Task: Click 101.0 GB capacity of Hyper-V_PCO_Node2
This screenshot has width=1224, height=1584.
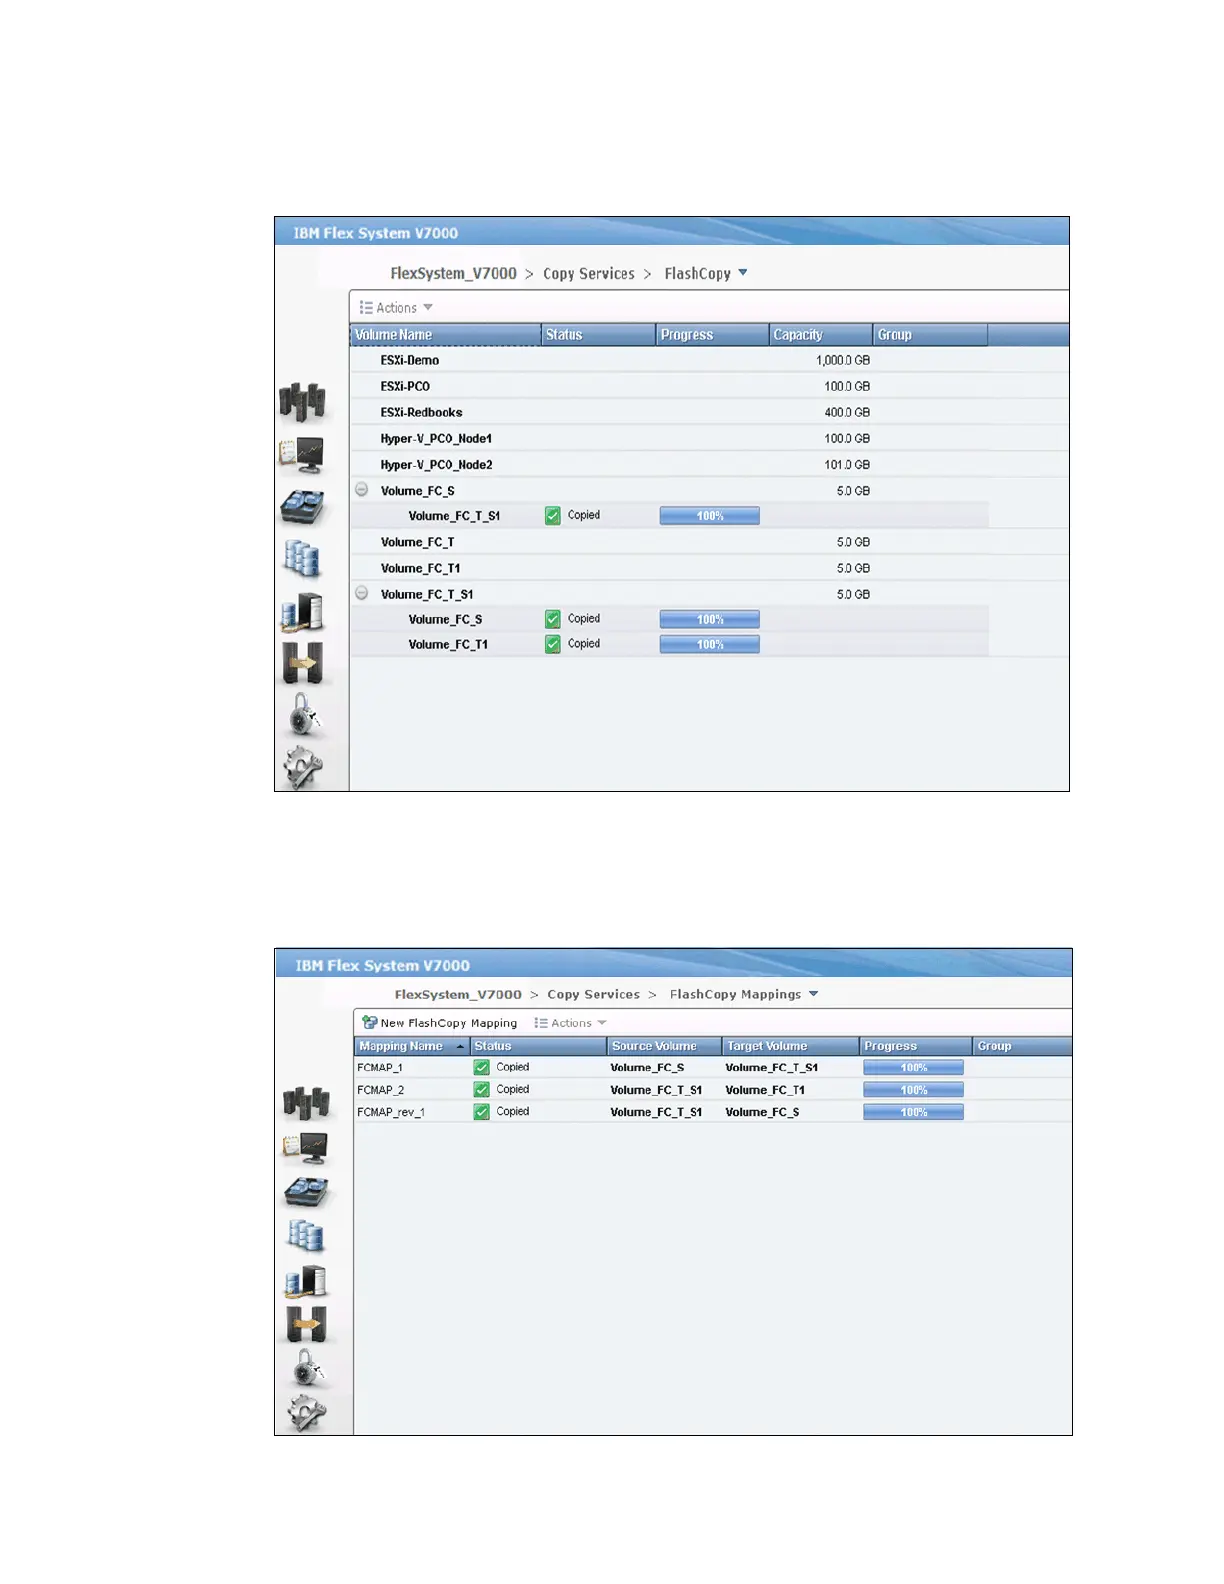Action: tap(847, 464)
